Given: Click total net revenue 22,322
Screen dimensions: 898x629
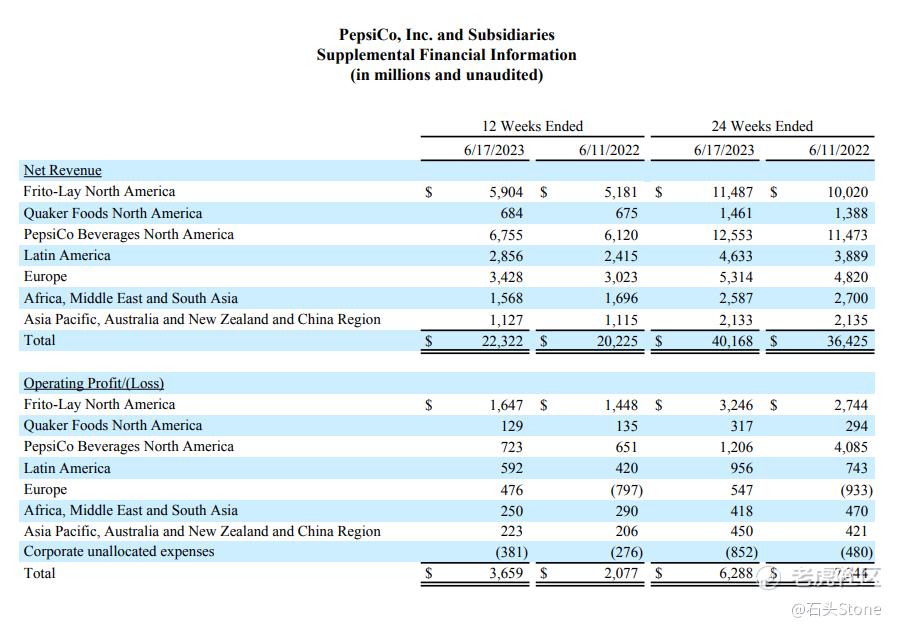Looking at the screenshot, I should coord(502,341).
